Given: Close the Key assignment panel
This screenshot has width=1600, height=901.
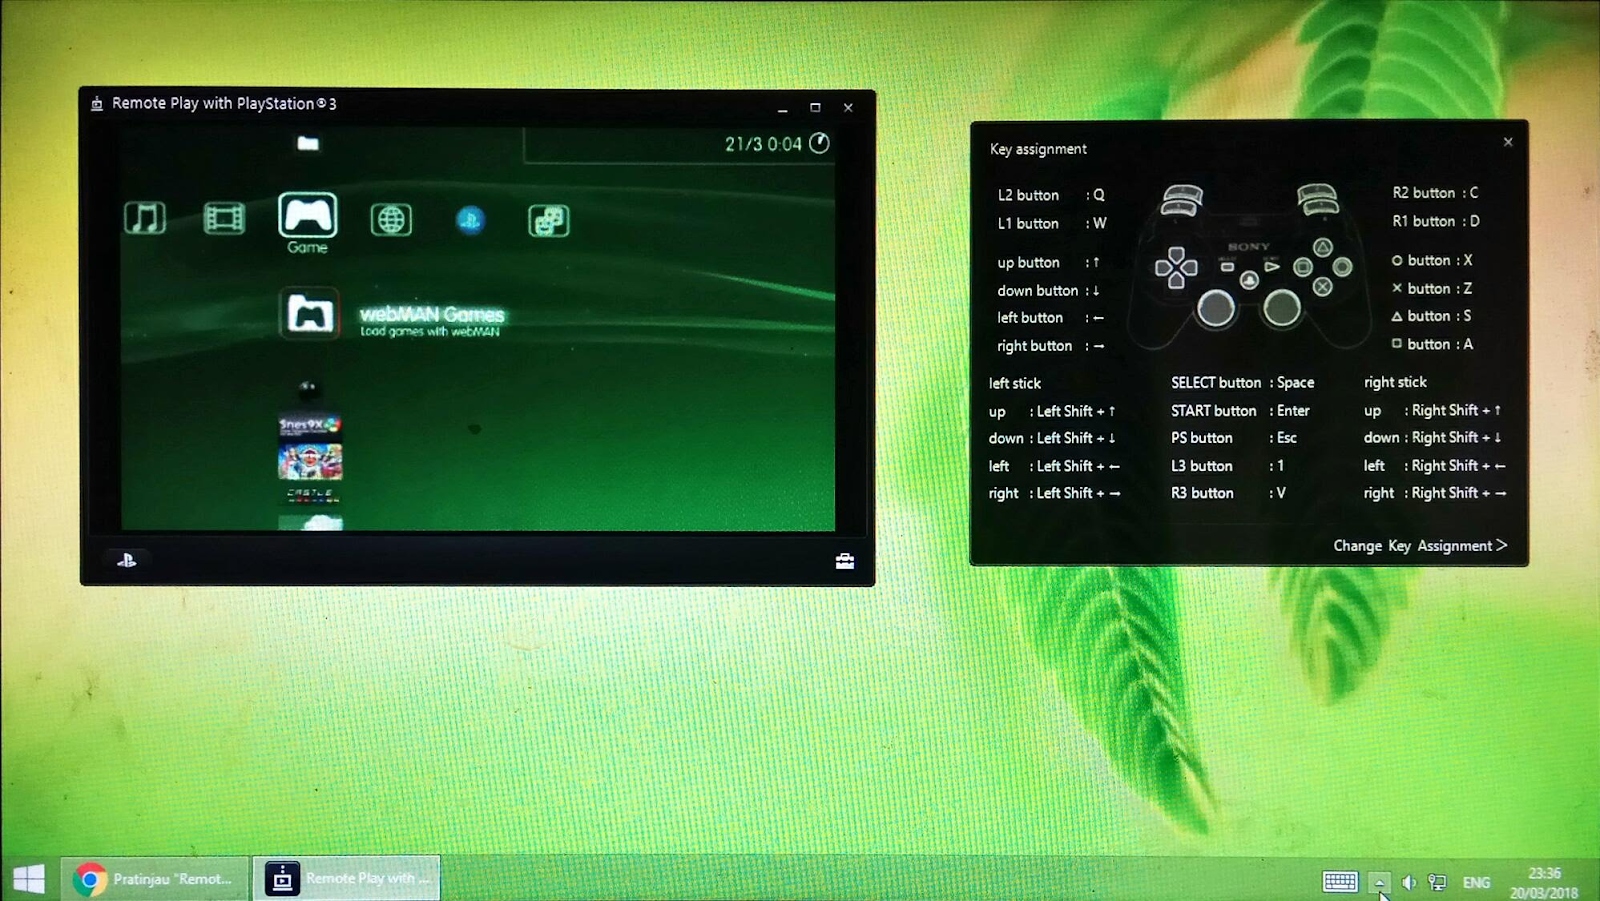Looking at the screenshot, I should pyautogui.click(x=1508, y=142).
